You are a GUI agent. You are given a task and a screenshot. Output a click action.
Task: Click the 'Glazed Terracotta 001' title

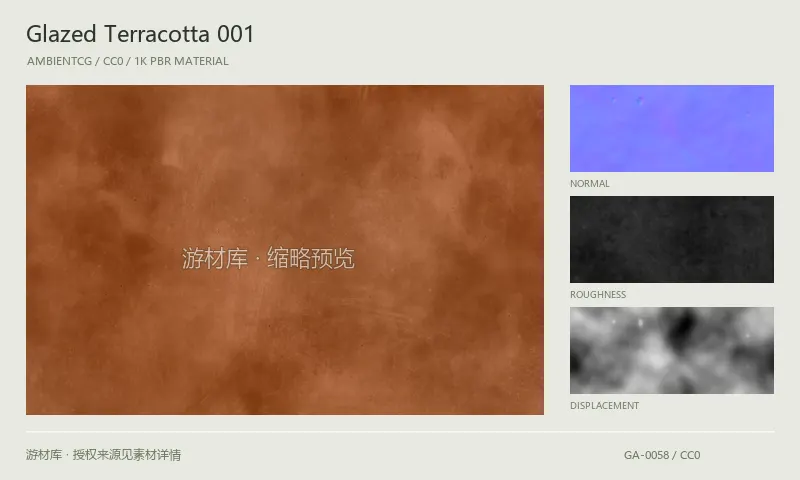coord(140,34)
